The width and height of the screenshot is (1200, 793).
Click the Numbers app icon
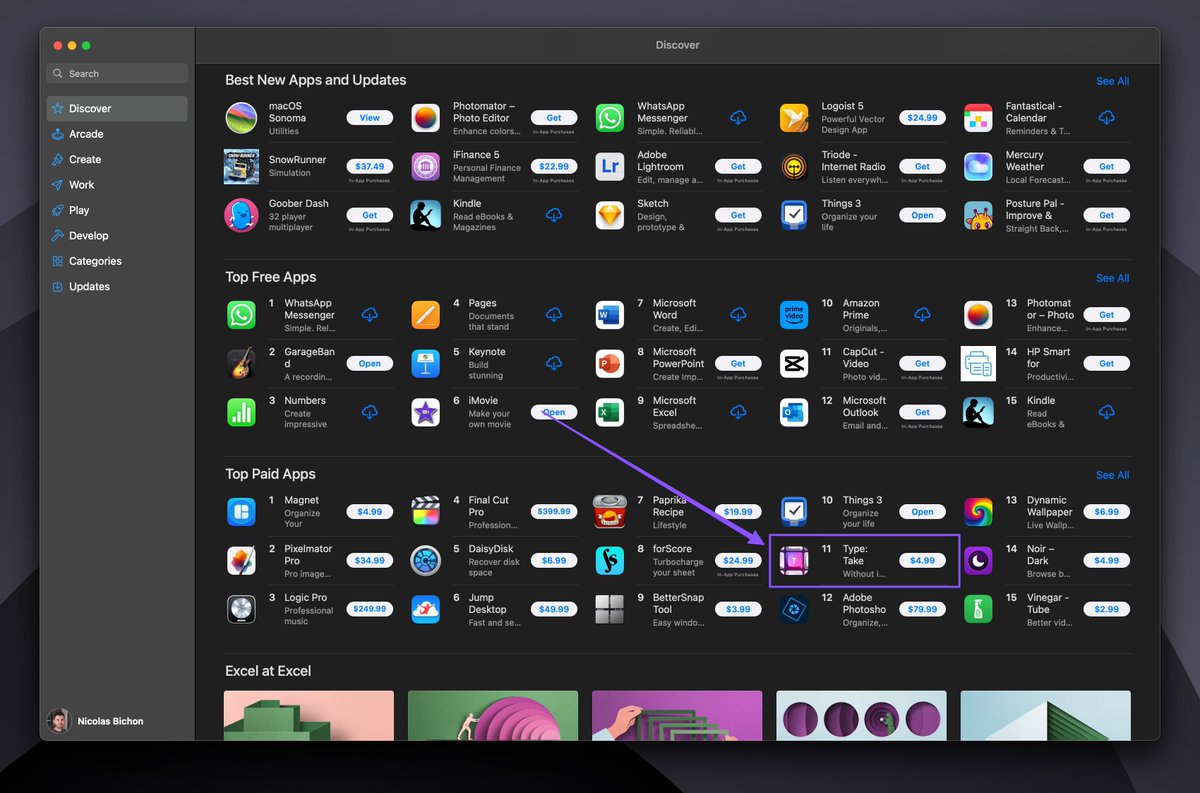click(x=241, y=412)
